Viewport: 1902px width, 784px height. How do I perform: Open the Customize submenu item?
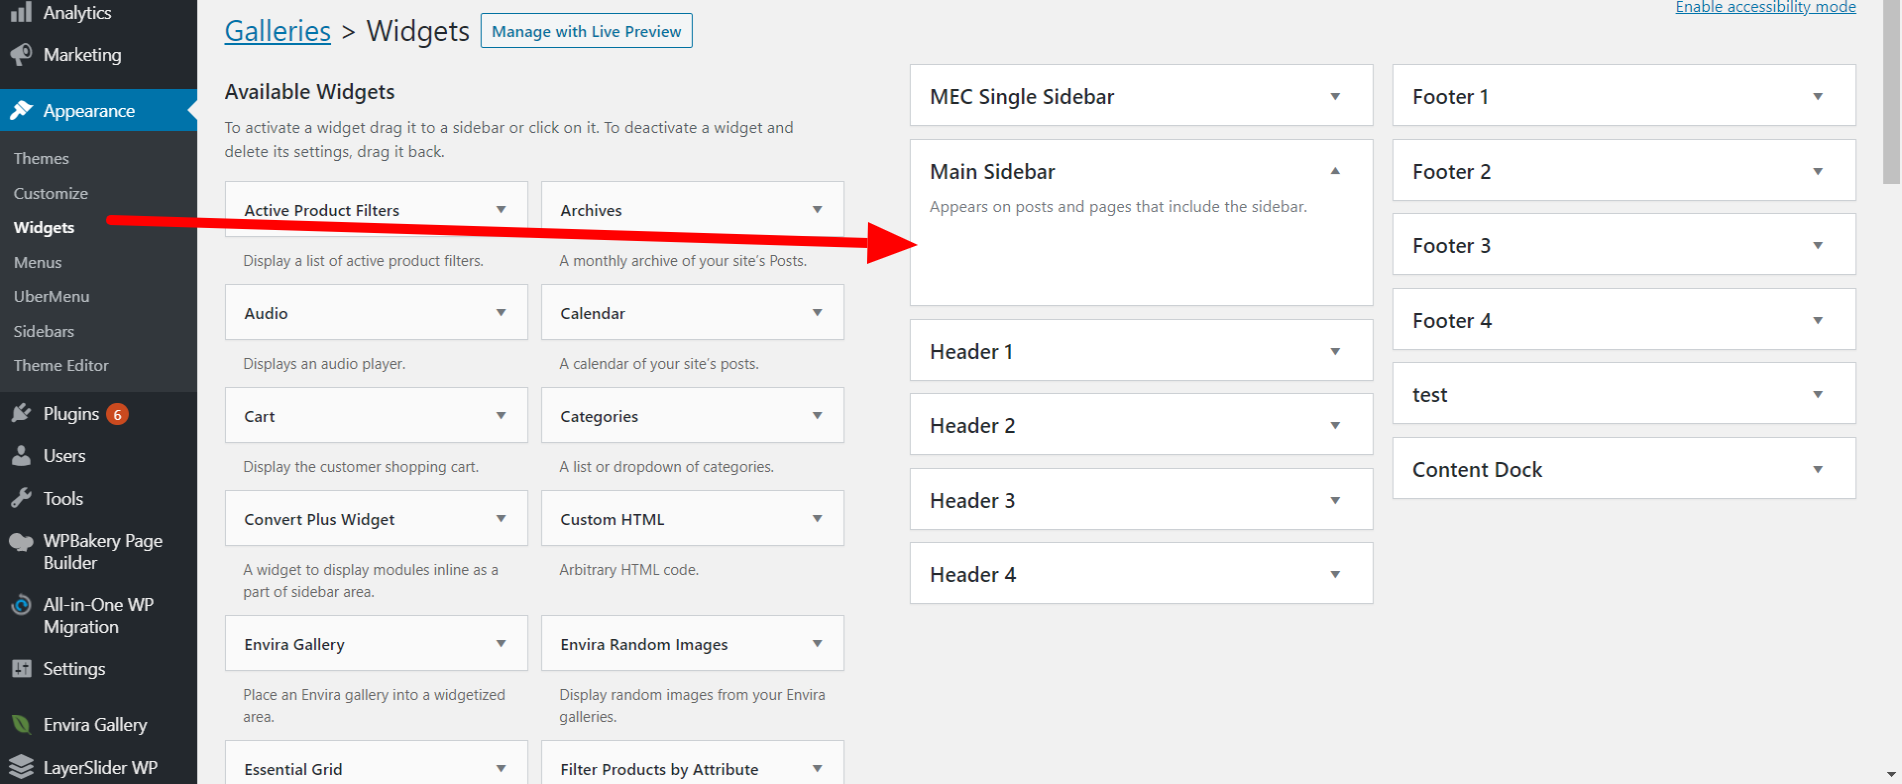[x=51, y=193]
